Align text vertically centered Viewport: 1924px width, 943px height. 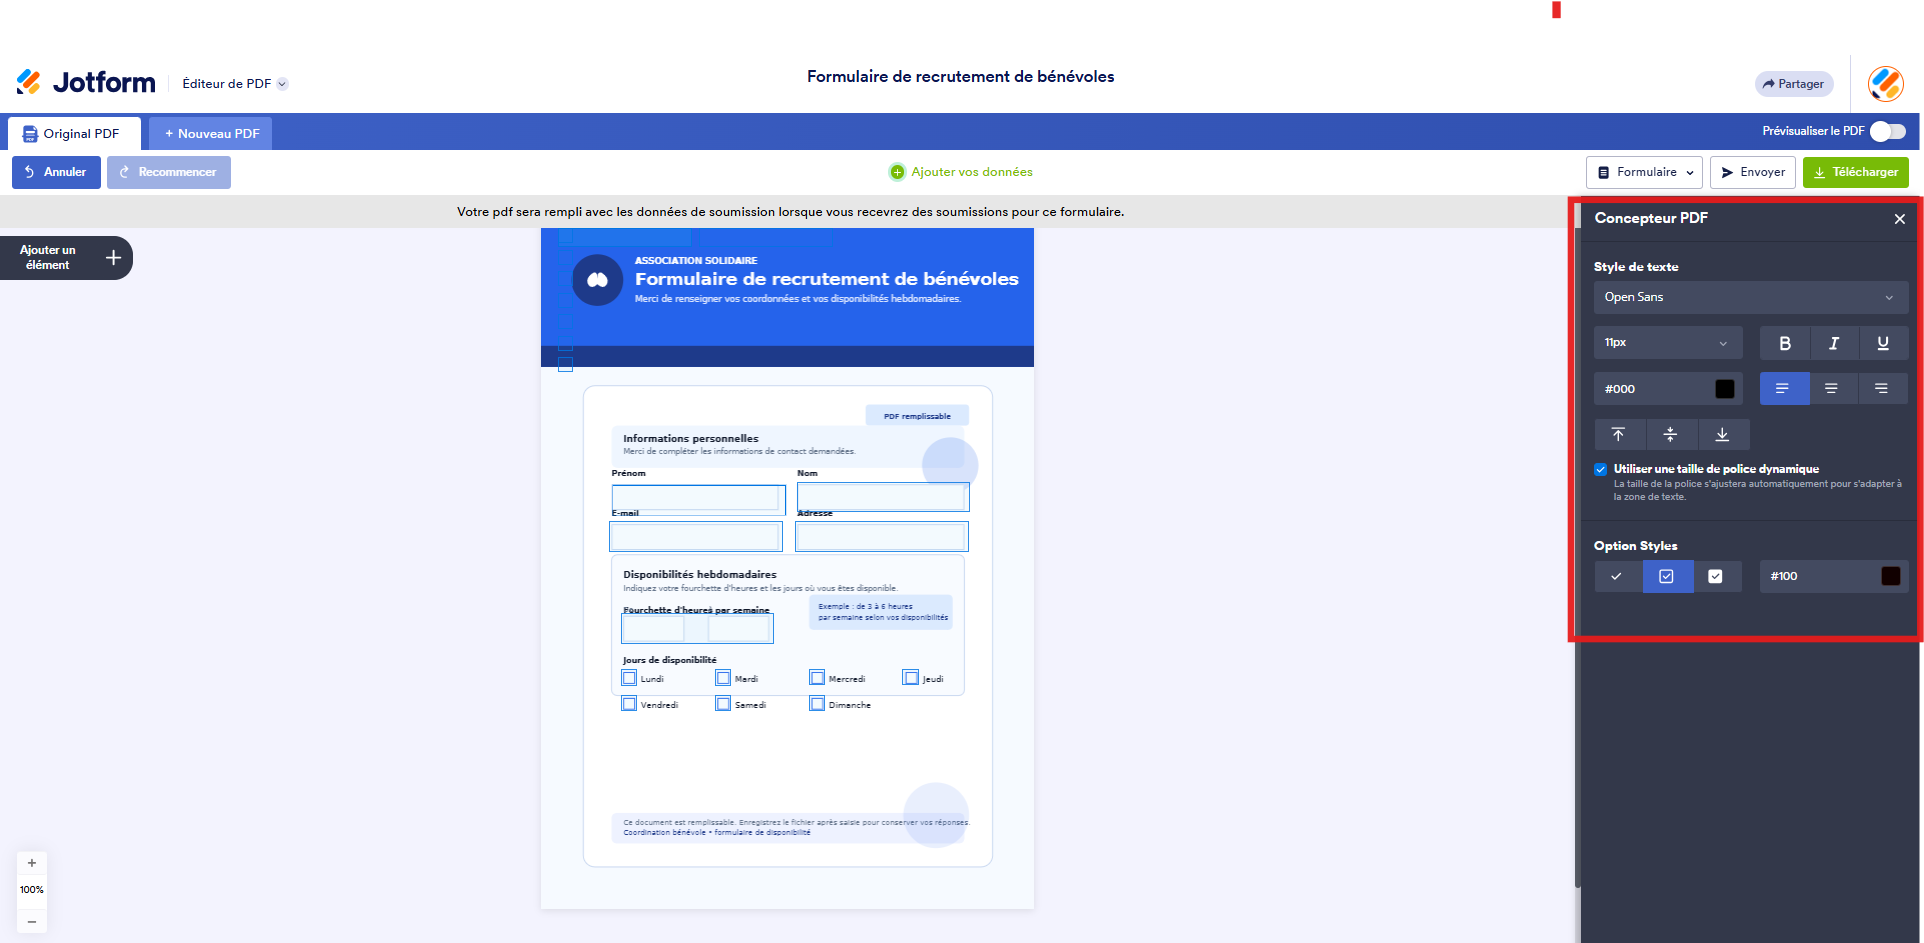click(x=1671, y=434)
